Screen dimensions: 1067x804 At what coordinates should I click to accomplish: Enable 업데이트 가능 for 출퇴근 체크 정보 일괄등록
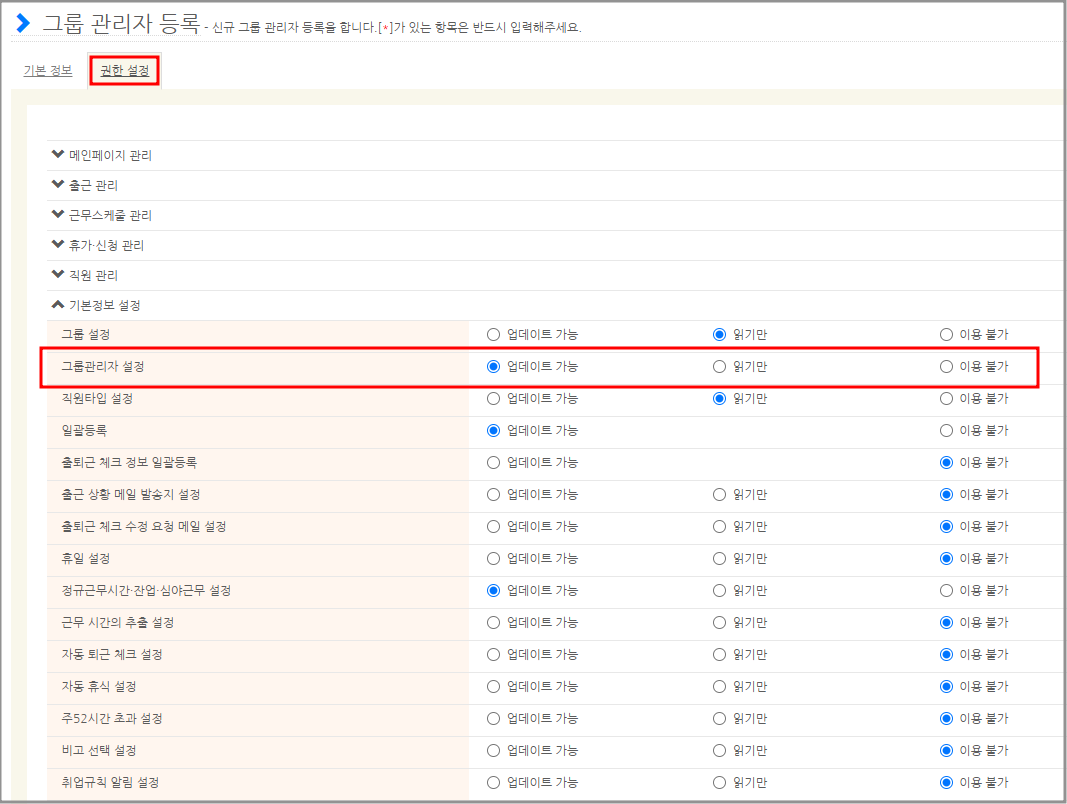(x=493, y=462)
